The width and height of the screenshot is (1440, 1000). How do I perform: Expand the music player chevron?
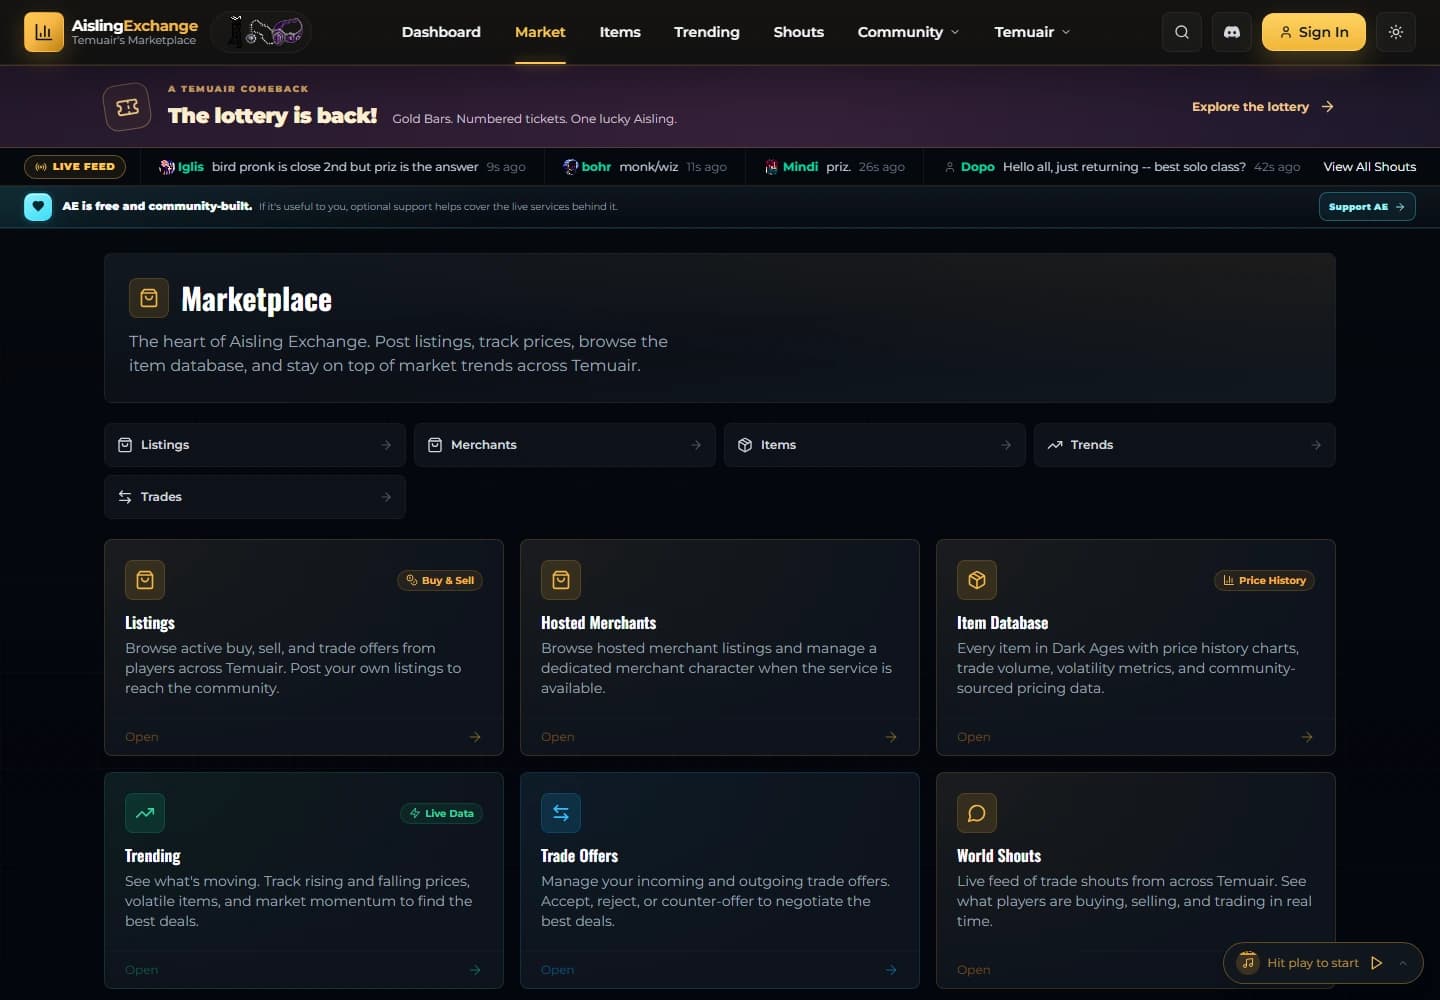[x=1403, y=963]
